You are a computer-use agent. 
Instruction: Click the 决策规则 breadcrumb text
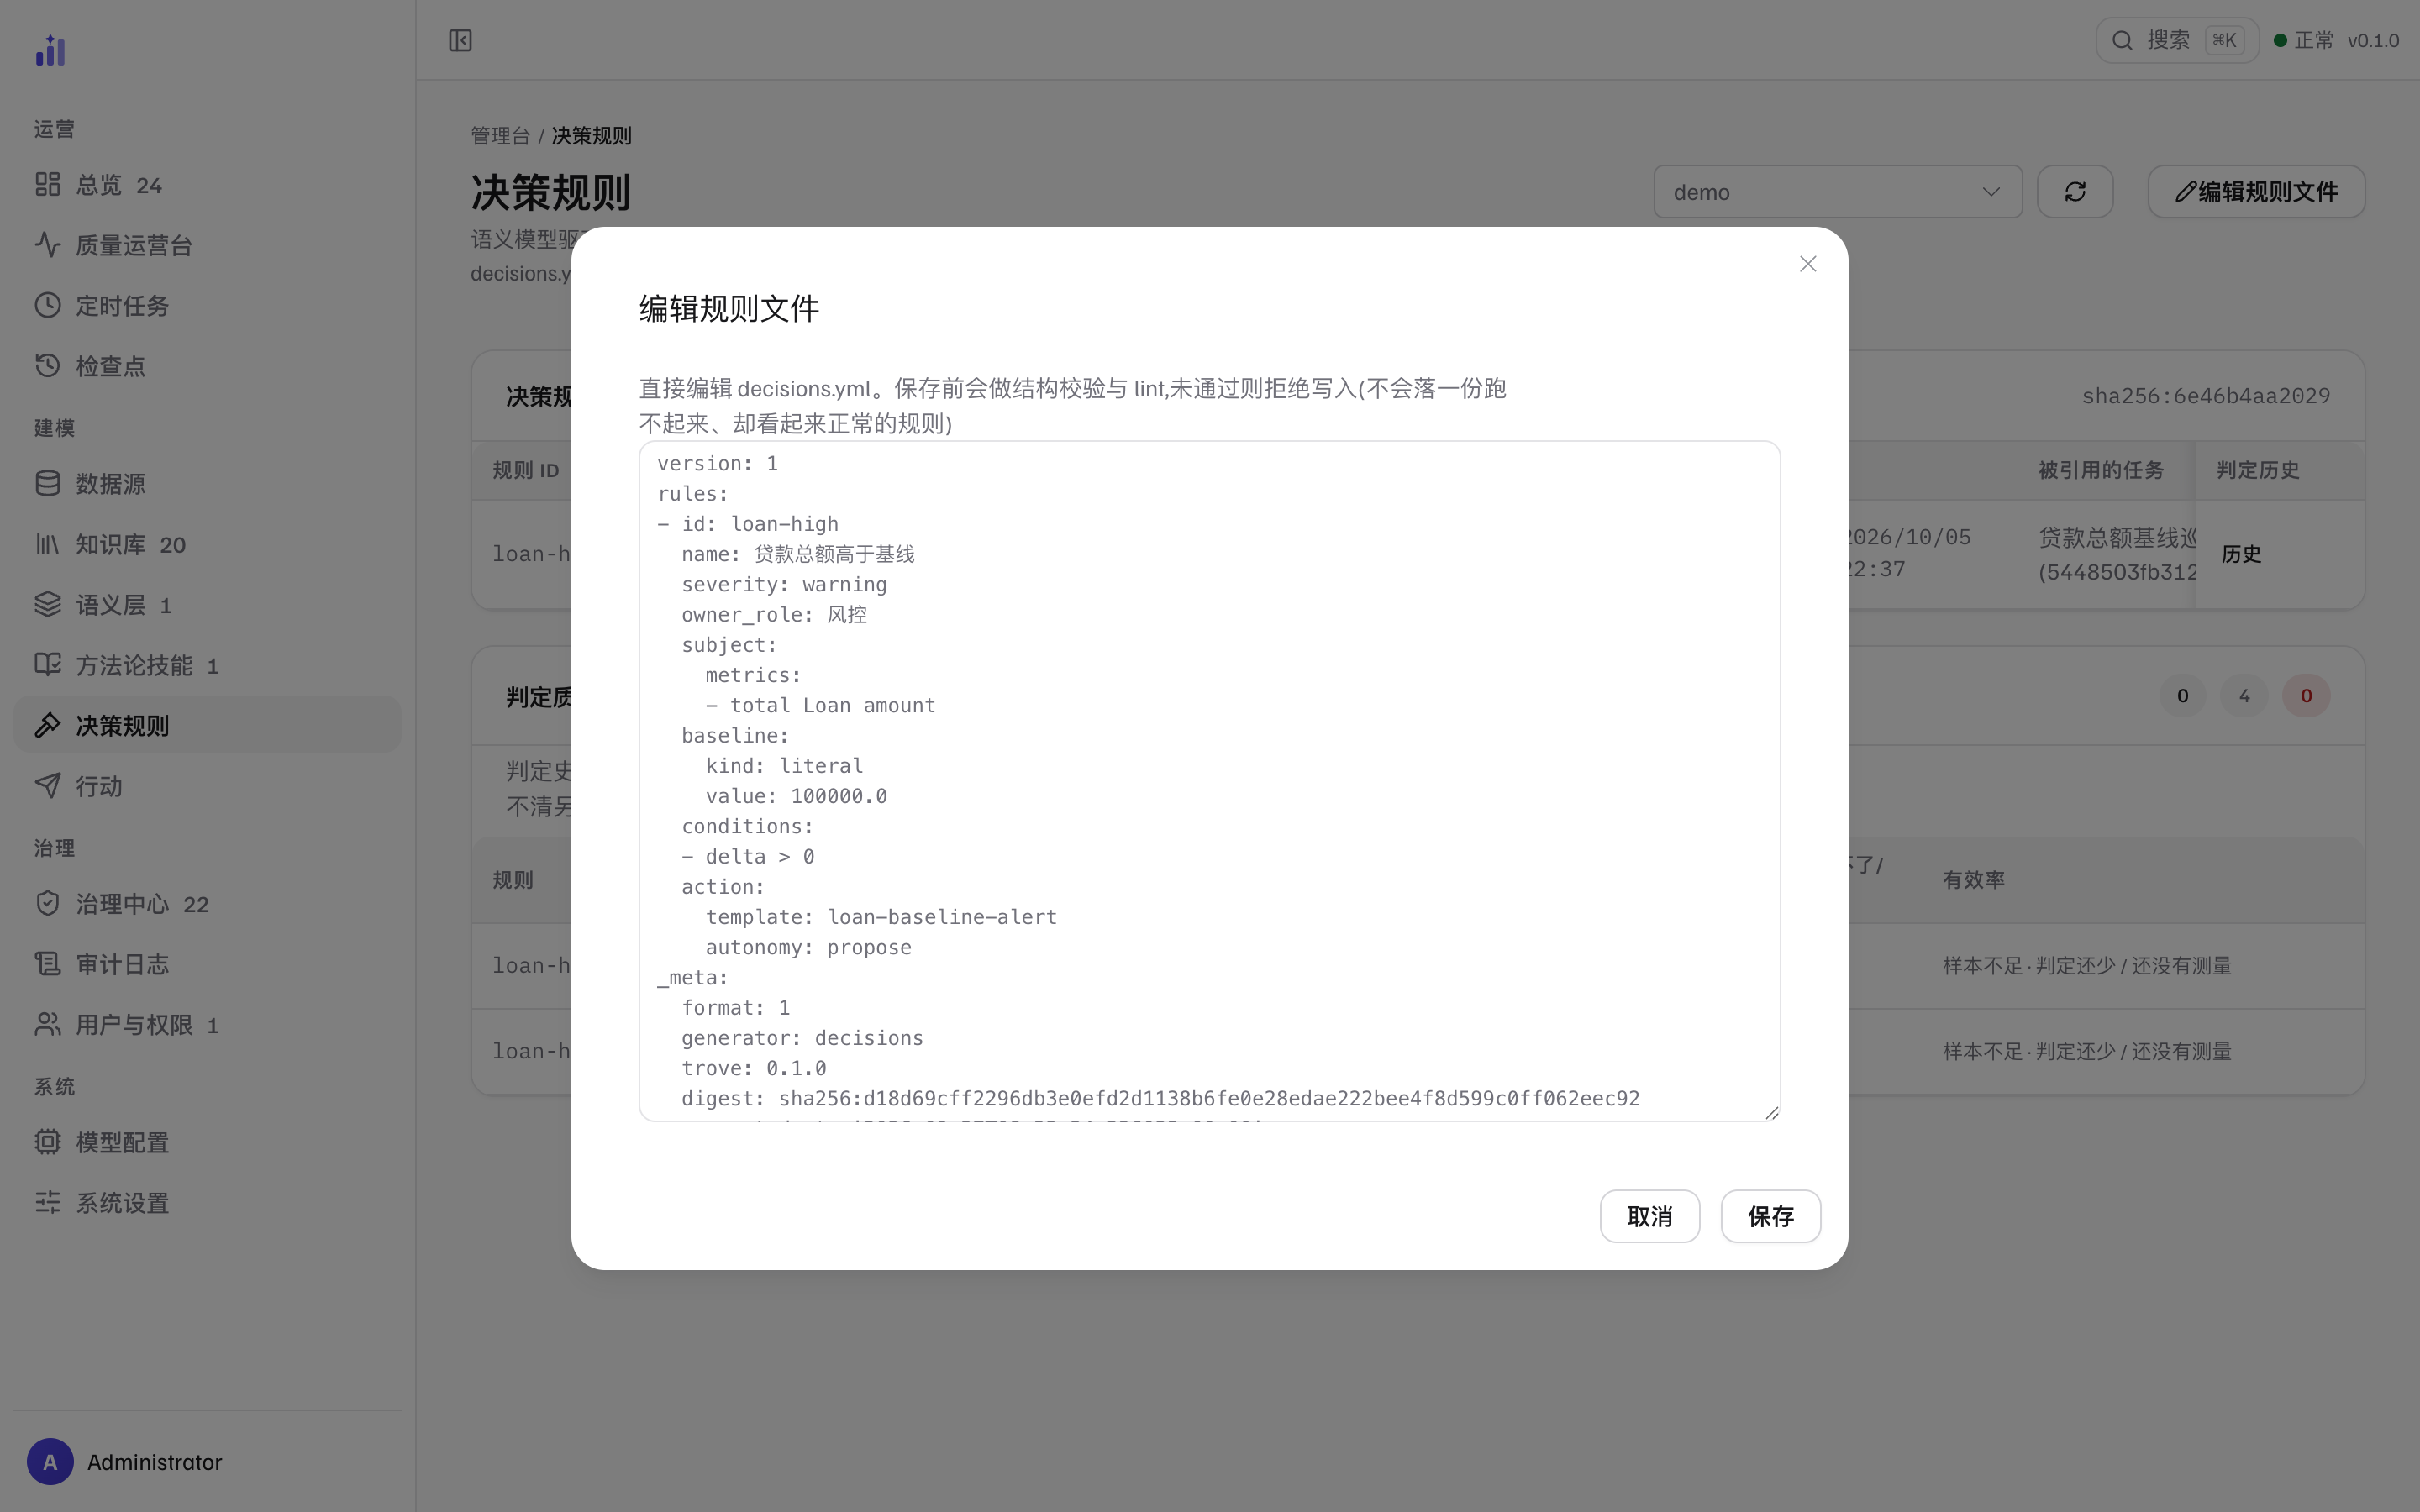click(x=591, y=136)
